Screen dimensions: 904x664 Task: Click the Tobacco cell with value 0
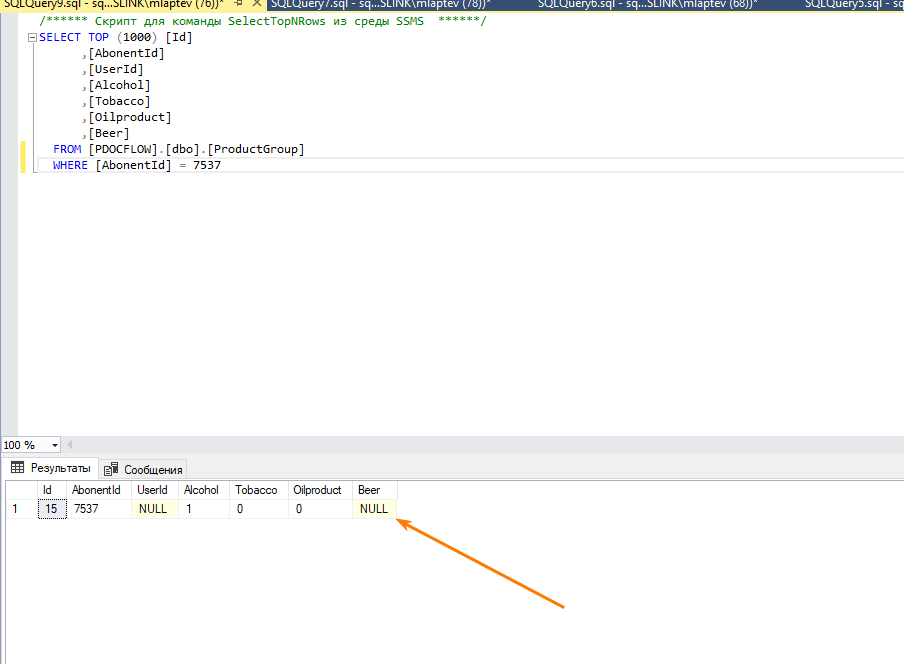pyautogui.click(x=259, y=509)
